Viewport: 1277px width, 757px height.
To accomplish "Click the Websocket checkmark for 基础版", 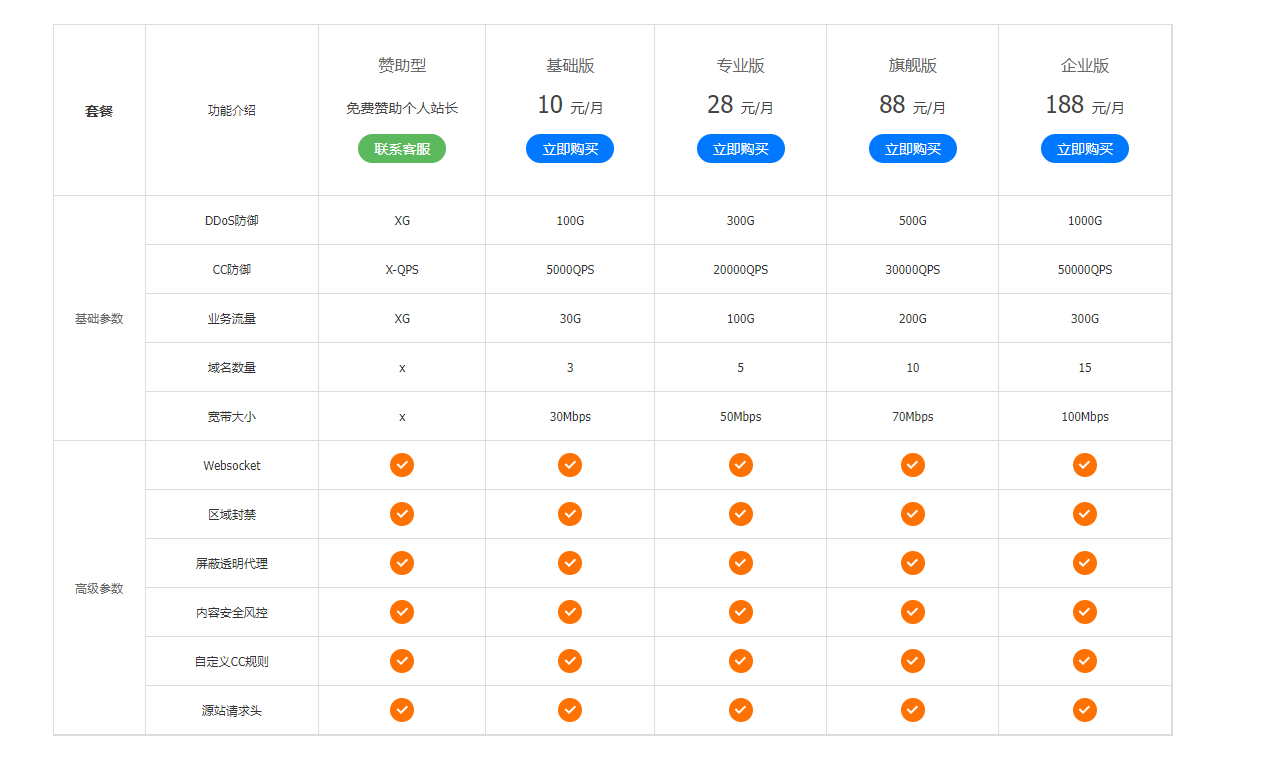I will pos(570,465).
